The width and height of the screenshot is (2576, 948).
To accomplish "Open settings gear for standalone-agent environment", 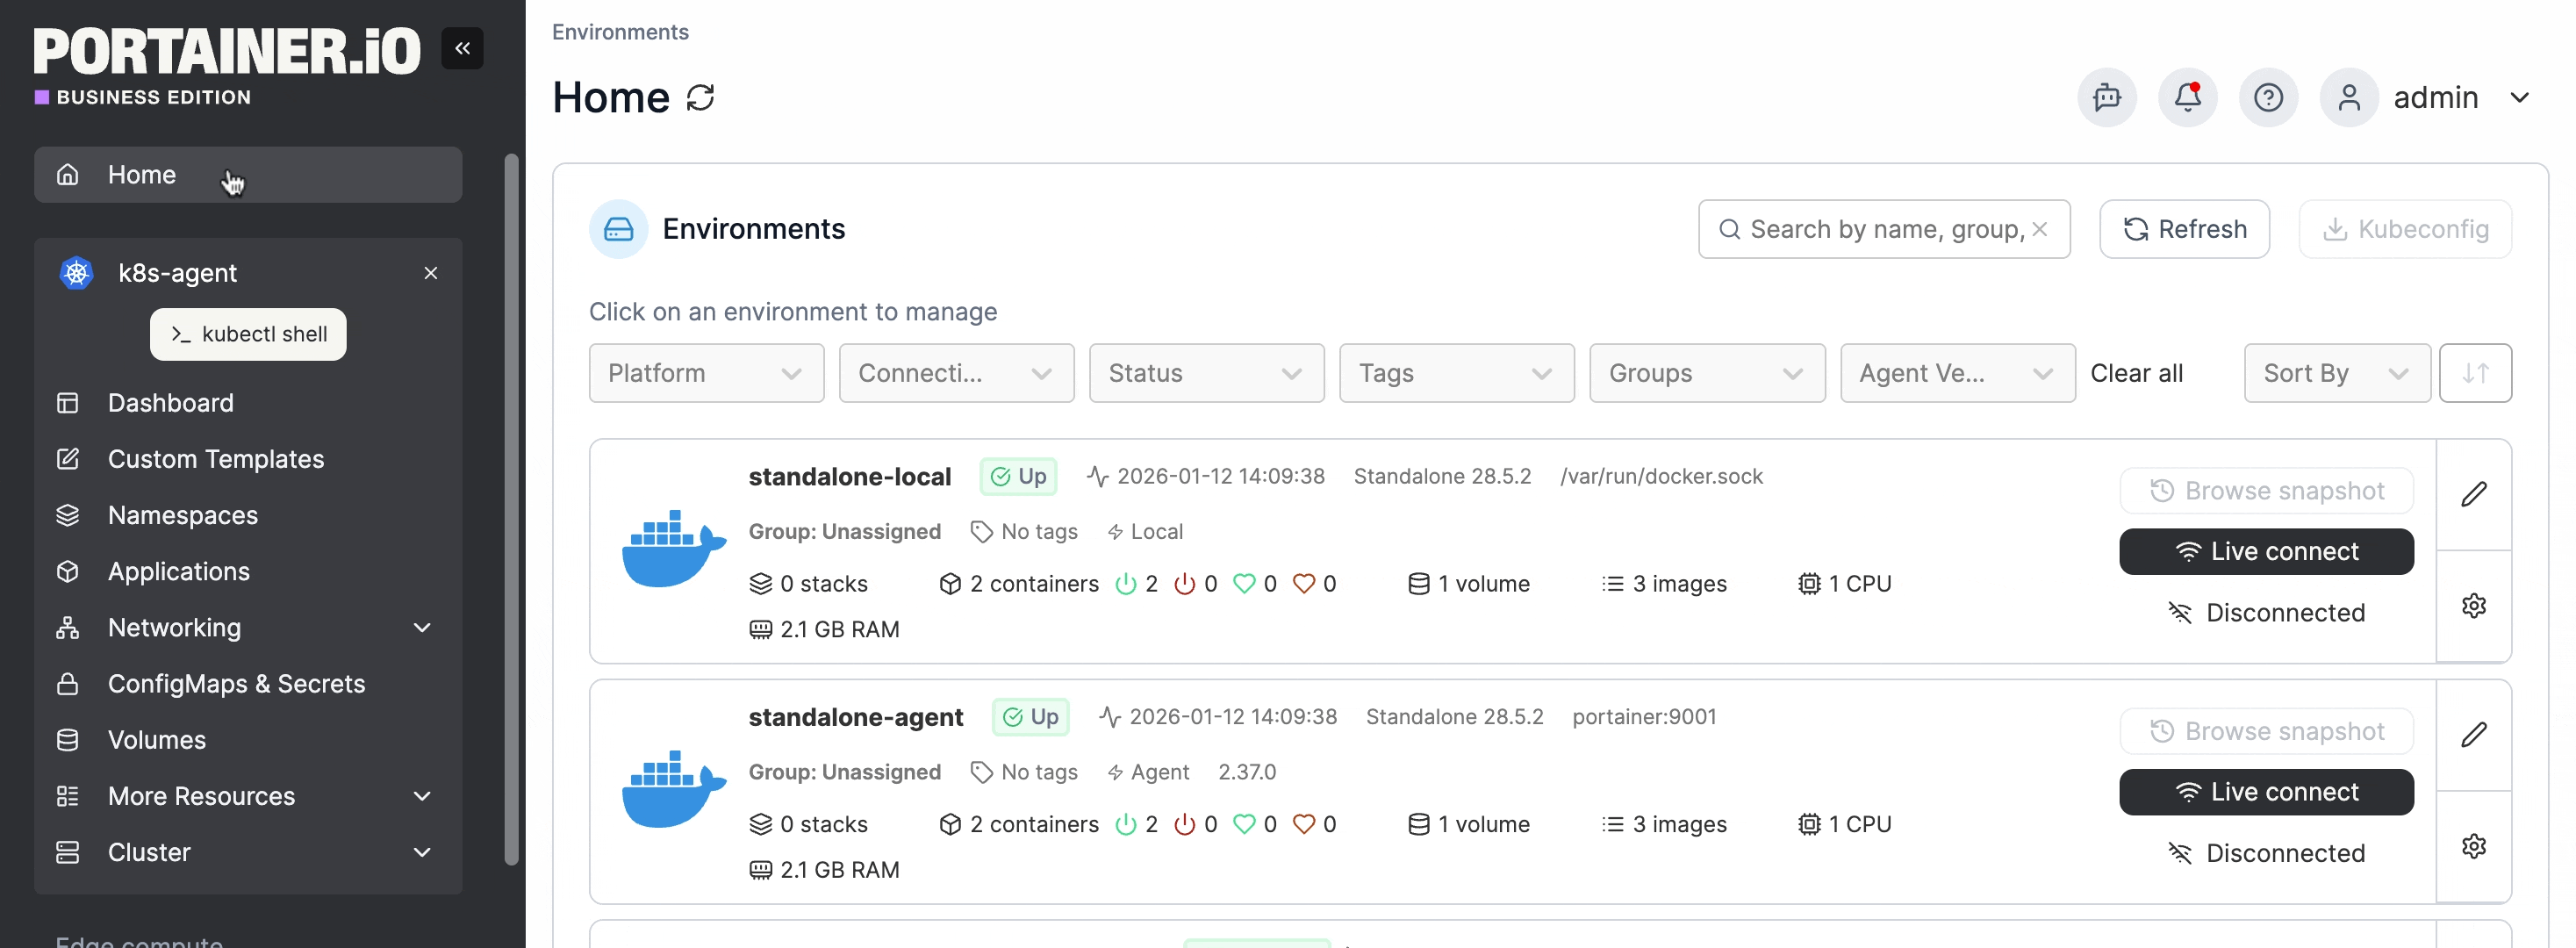I will (x=2473, y=846).
